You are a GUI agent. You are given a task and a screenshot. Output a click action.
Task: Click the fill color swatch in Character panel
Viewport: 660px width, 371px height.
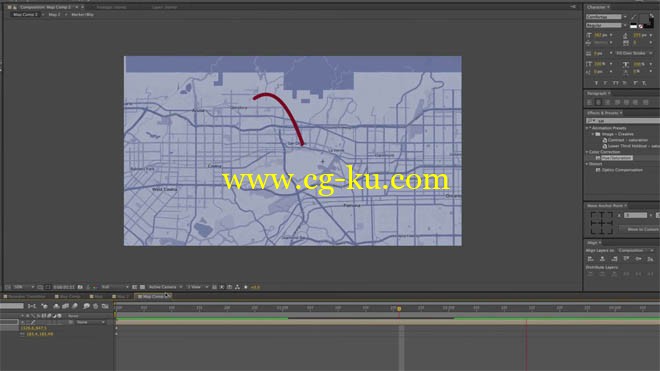tap(644, 19)
